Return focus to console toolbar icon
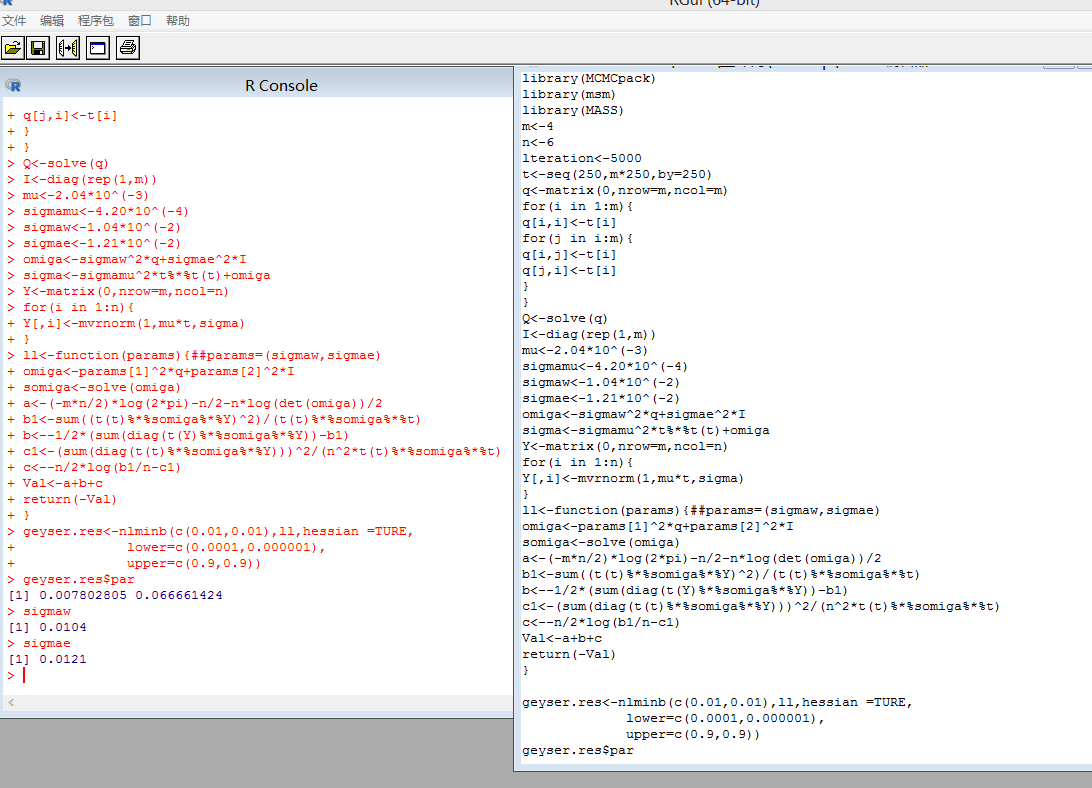The height and width of the screenshot is (788, 1092). pos(98,48)
